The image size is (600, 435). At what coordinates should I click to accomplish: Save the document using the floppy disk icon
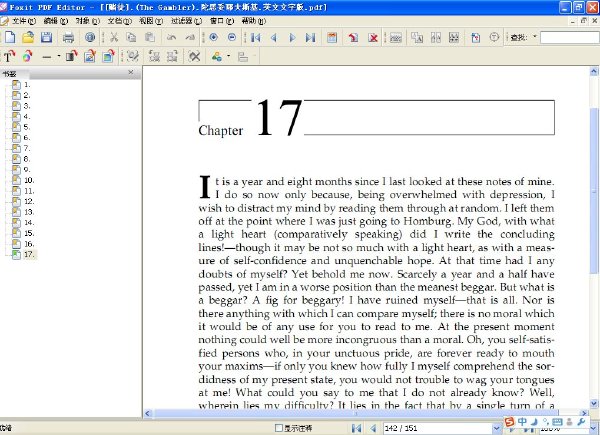46,37
